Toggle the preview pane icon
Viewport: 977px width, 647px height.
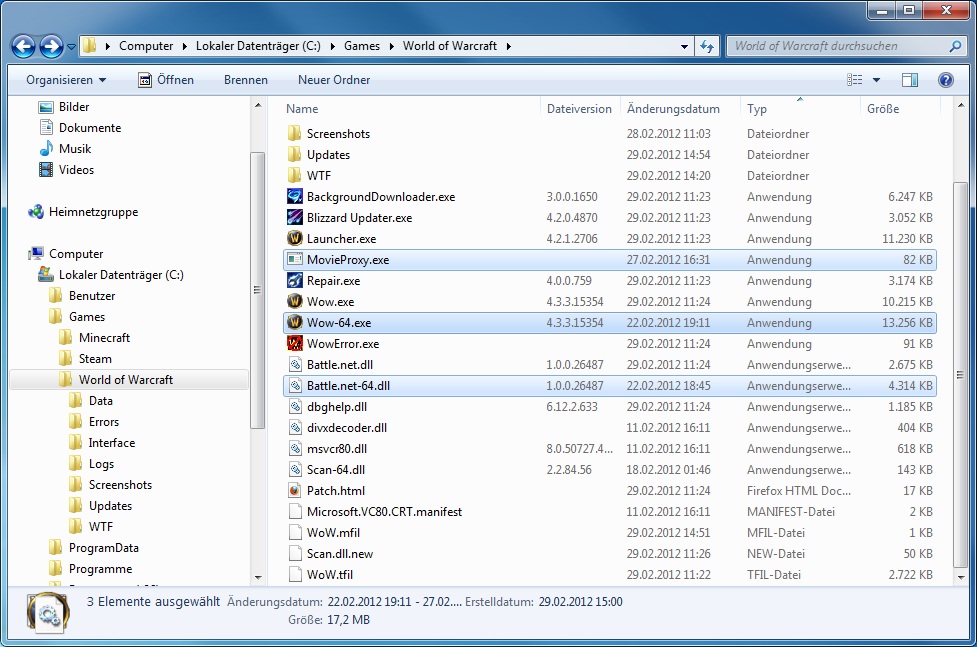pyautogui.click(x=910, y=80)
